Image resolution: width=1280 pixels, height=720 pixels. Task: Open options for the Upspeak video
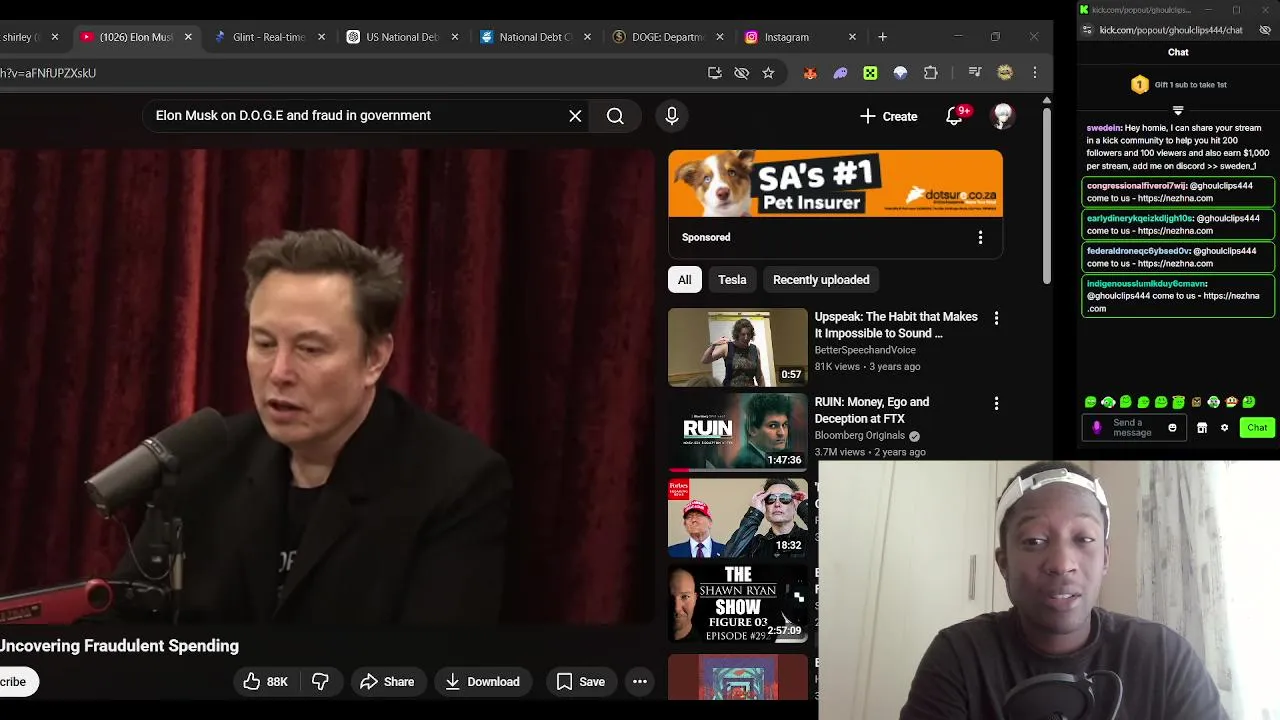pyautogui.click(x=996, y=318)
